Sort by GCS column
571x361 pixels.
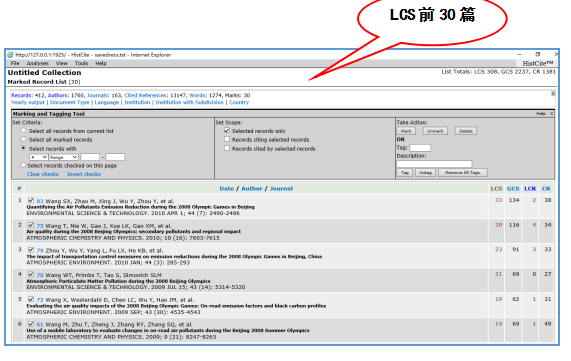tap(513, 189)
